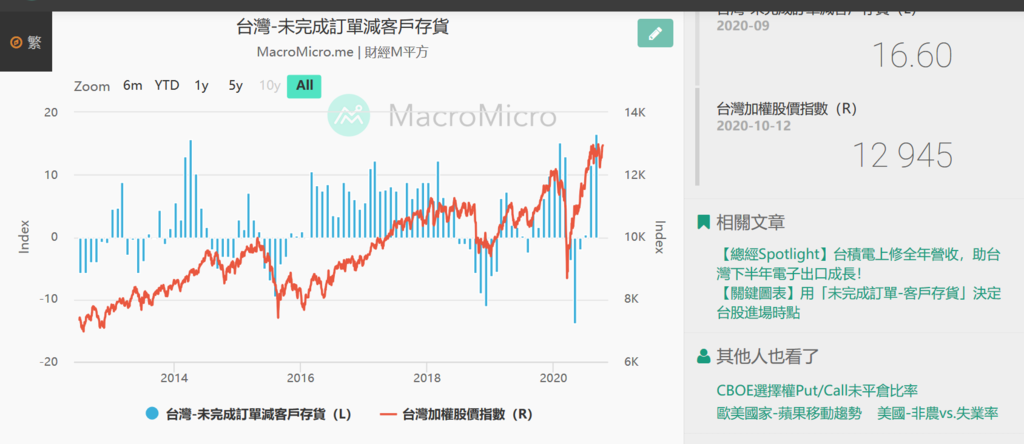Open the 關鍵圖表 未完成訂單-客戶存貨 article link
Viewport: 1024px width, 444px height.
pyautogui.click(x=858, y=304)
